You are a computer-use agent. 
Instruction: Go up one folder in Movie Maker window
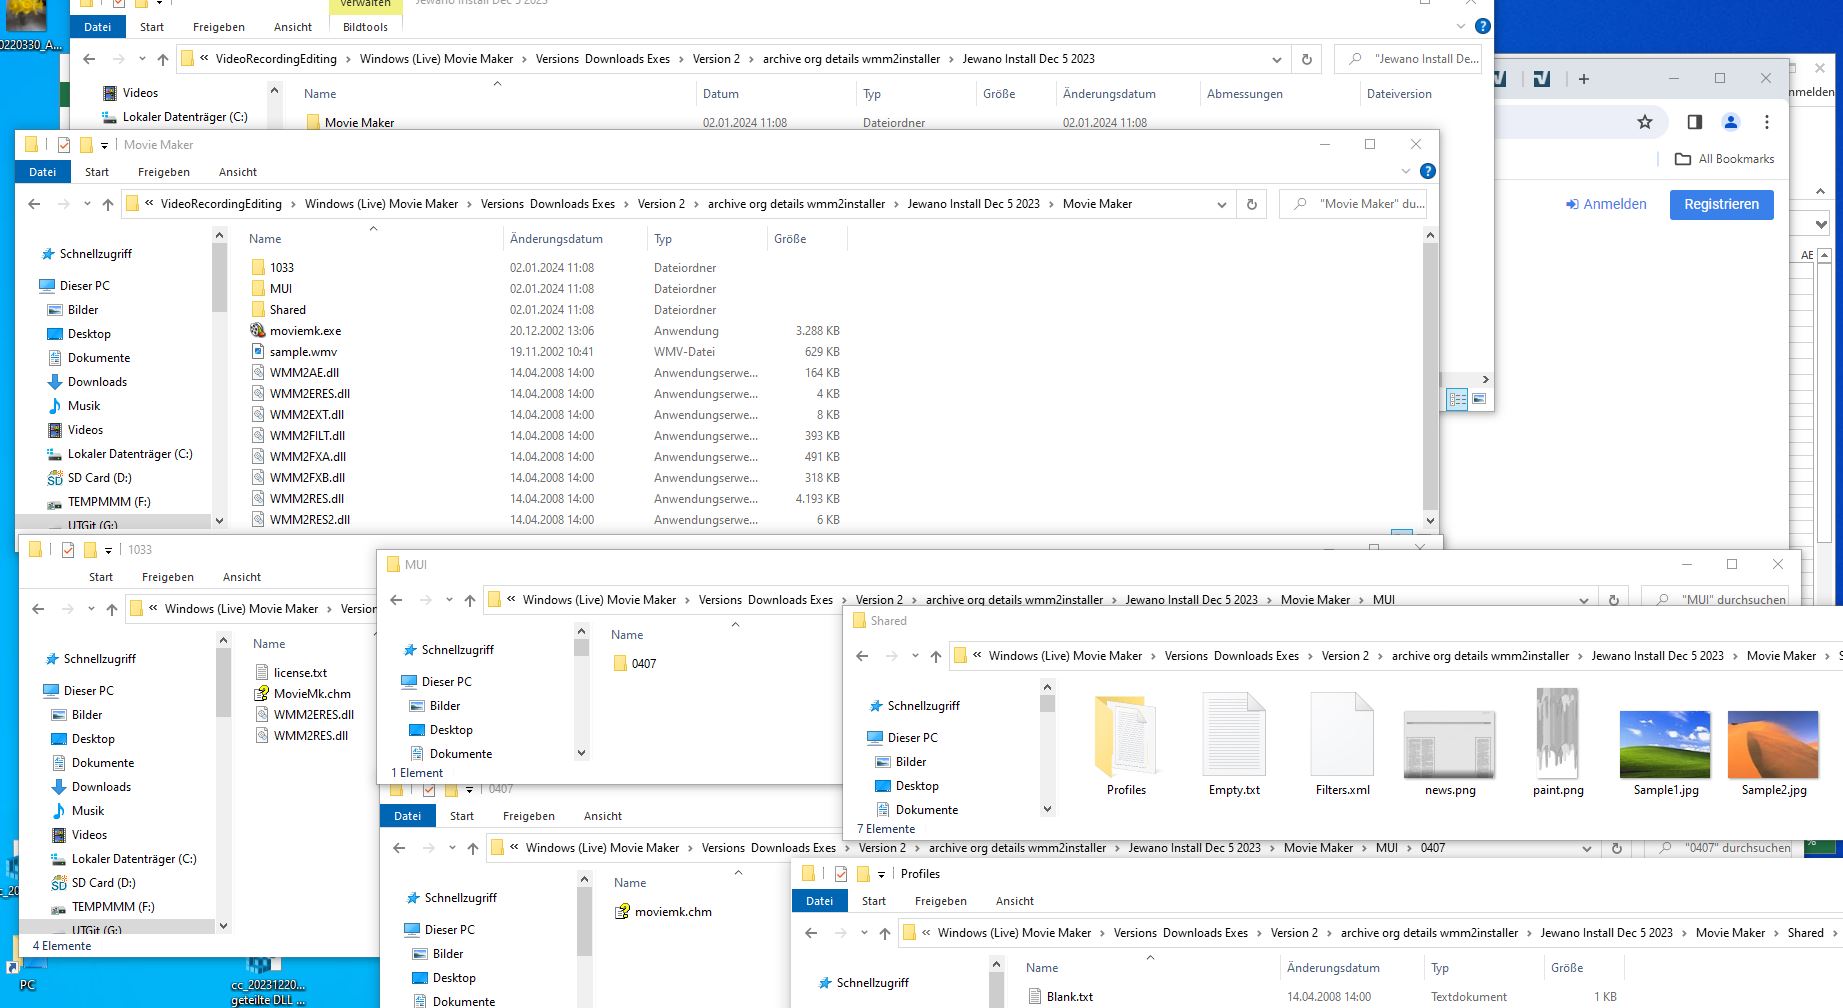click(108, 204)
